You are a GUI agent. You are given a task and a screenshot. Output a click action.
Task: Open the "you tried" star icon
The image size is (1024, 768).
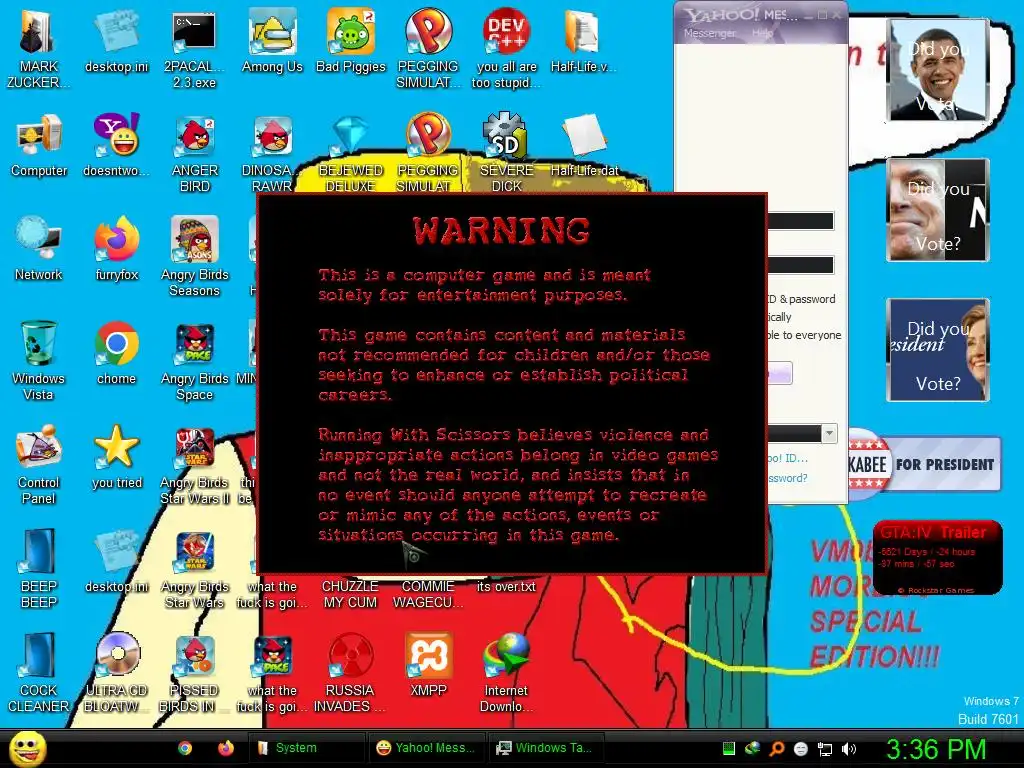(x=116, y=457)
